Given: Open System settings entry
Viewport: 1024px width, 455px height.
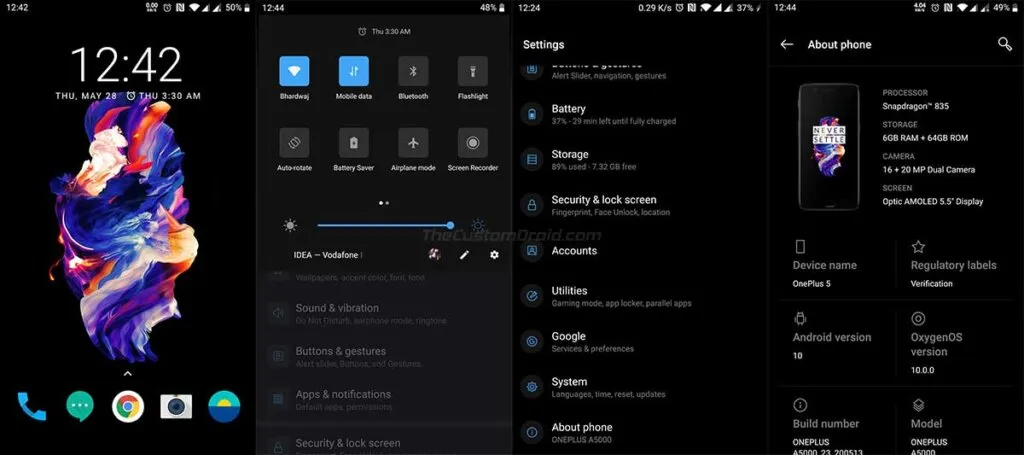Looking at the screenshot, I should (640, 387).
